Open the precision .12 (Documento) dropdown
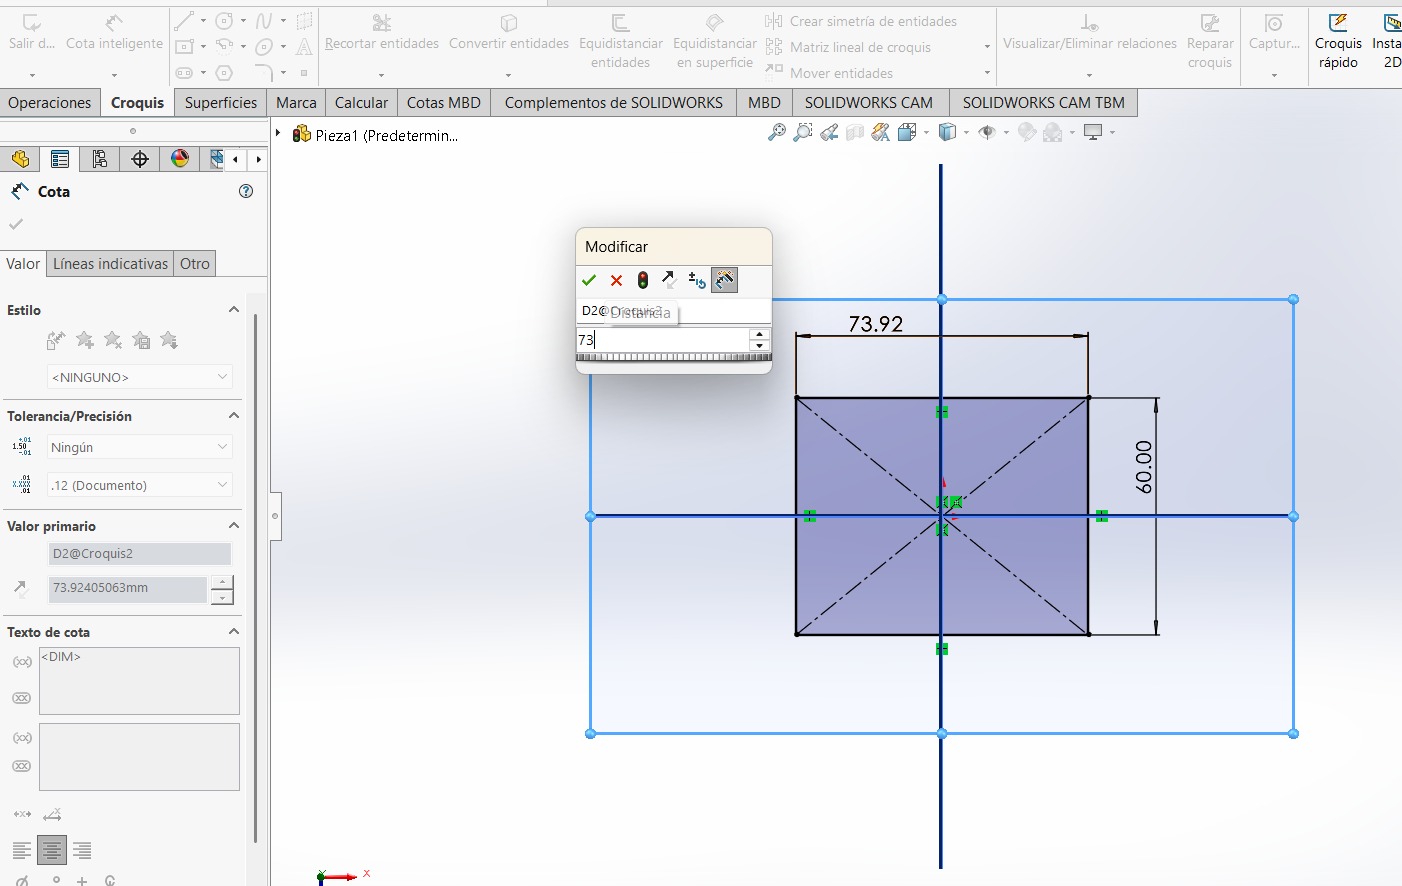 140,485
